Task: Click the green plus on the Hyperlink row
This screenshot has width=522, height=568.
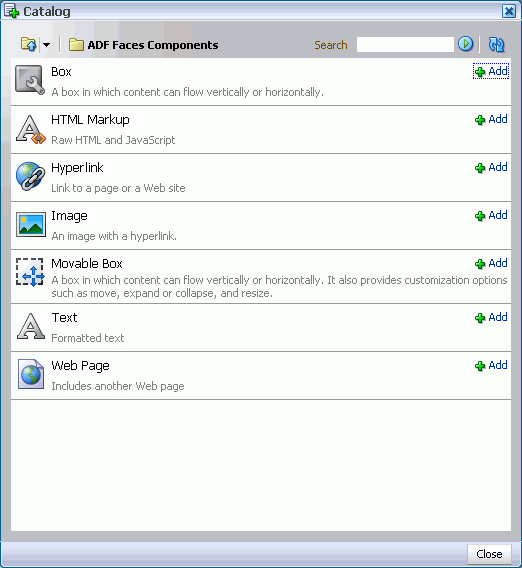Action: 480,168
